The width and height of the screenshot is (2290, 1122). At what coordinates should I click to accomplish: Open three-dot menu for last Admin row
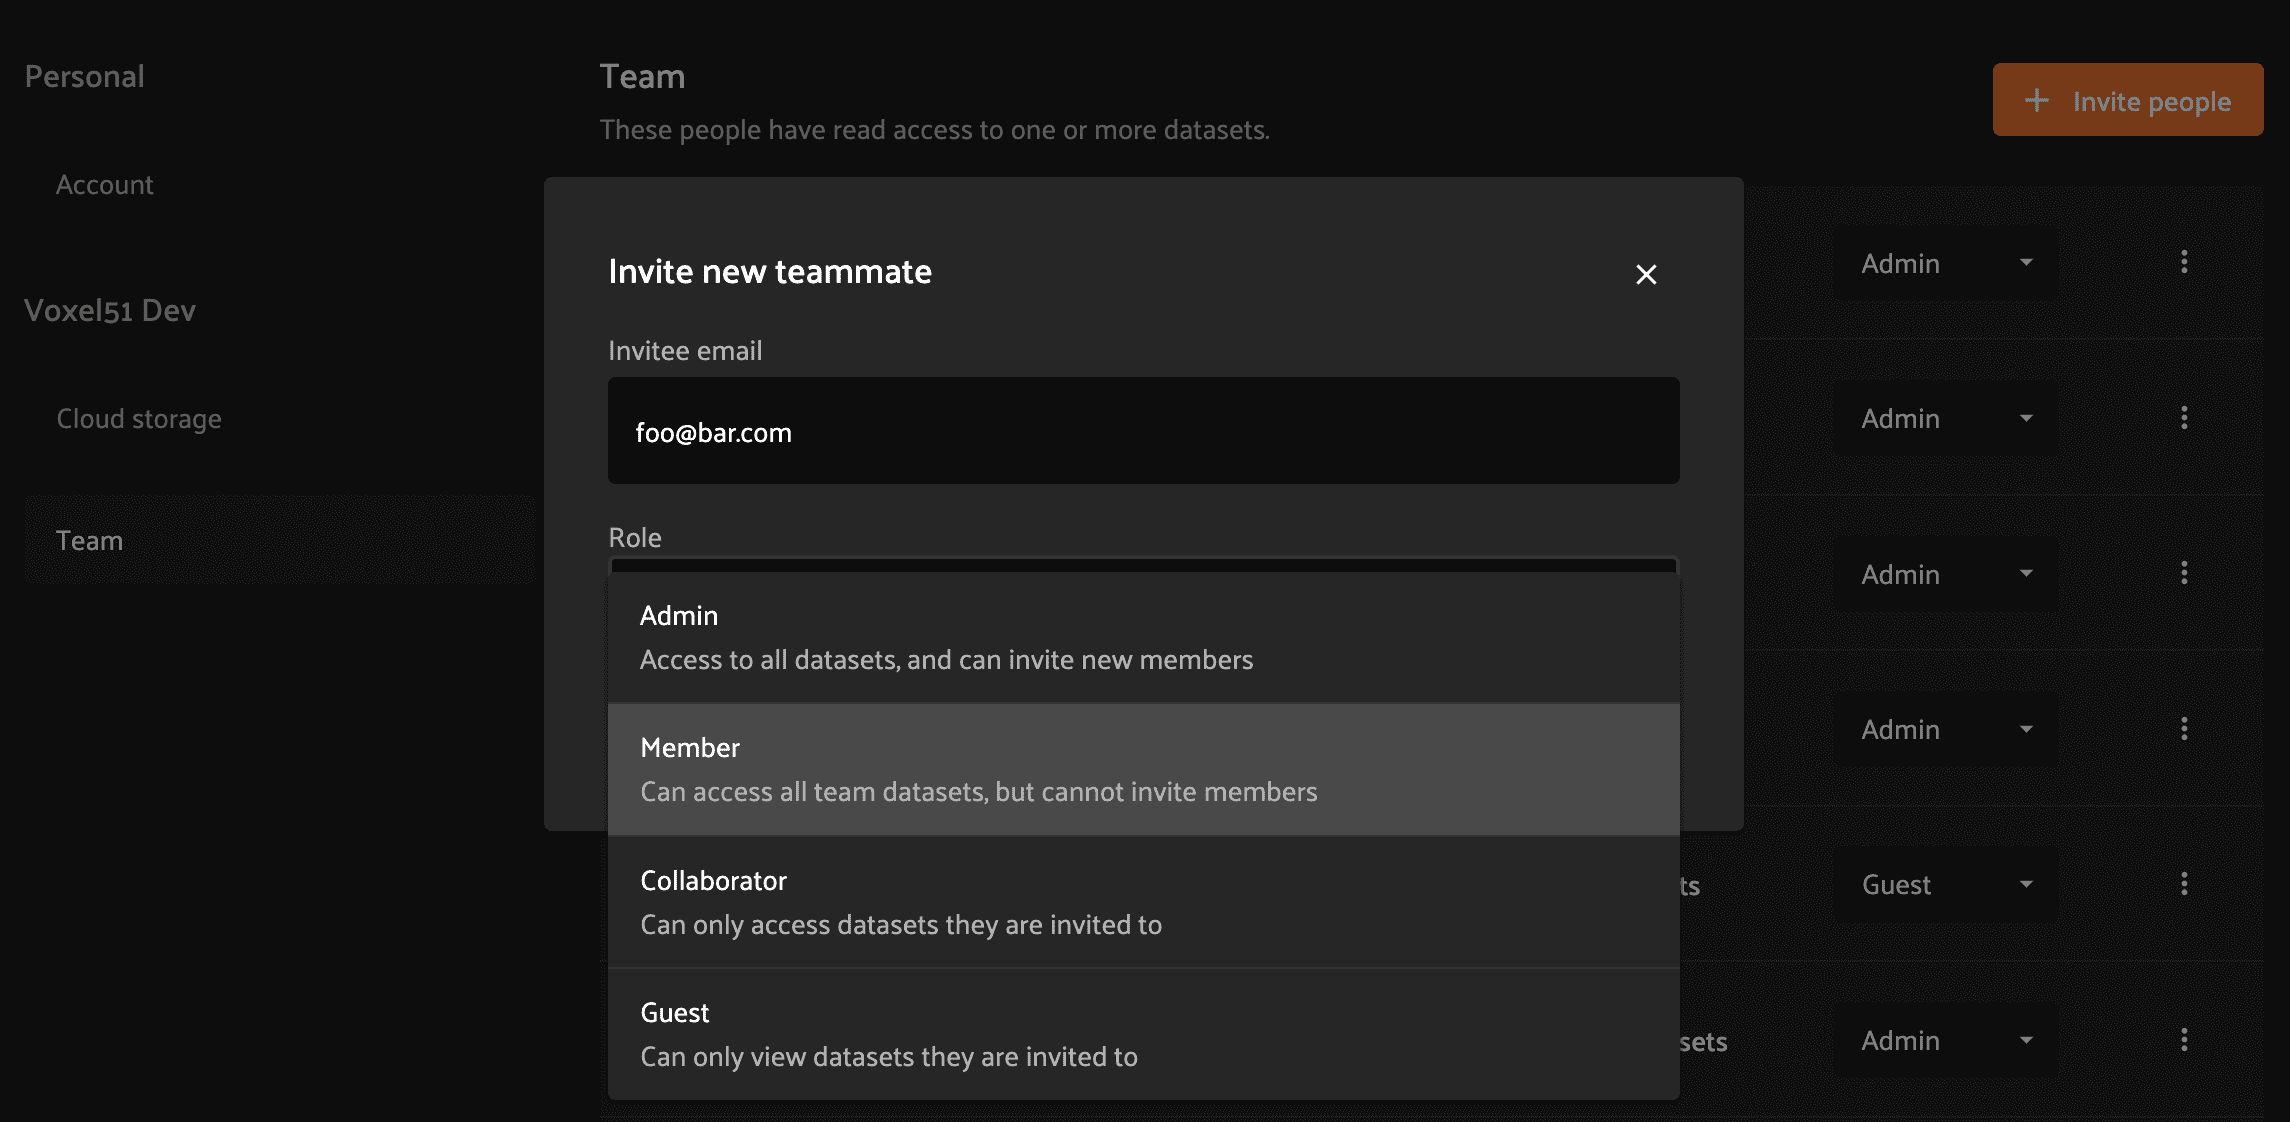[2184, 1040]
